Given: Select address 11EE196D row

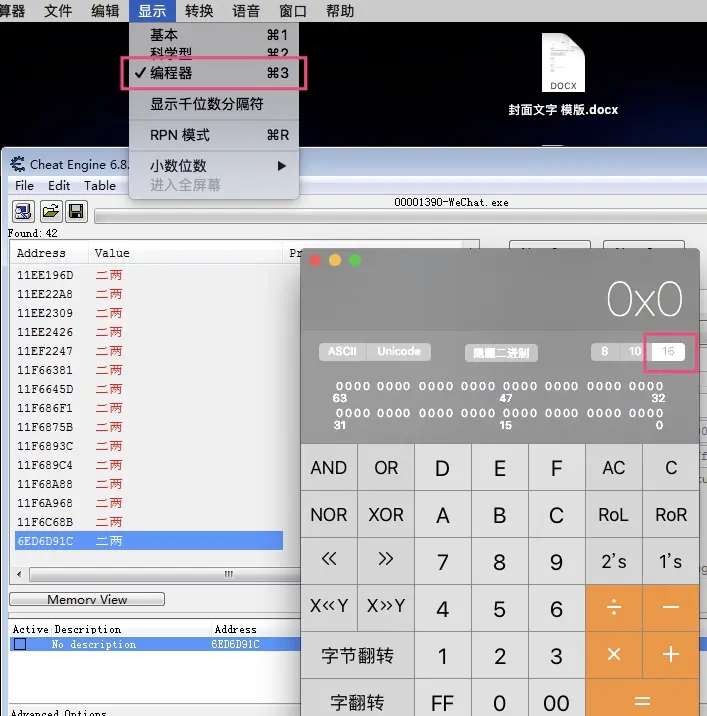Looking at the screenshot, I should point(149,275).
